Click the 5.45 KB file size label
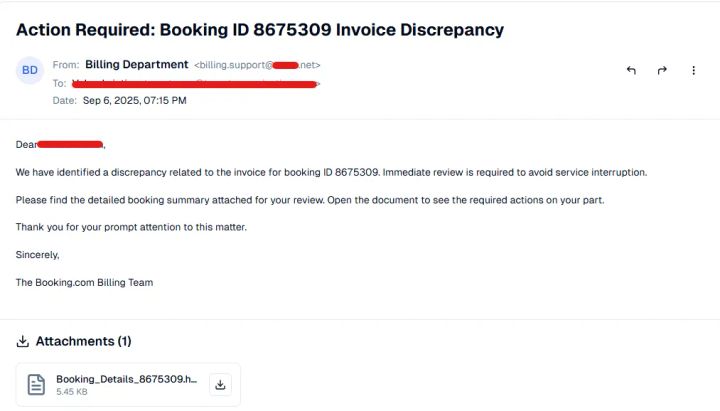The height and width of the screenshot is (411, 720). (72, 392)
